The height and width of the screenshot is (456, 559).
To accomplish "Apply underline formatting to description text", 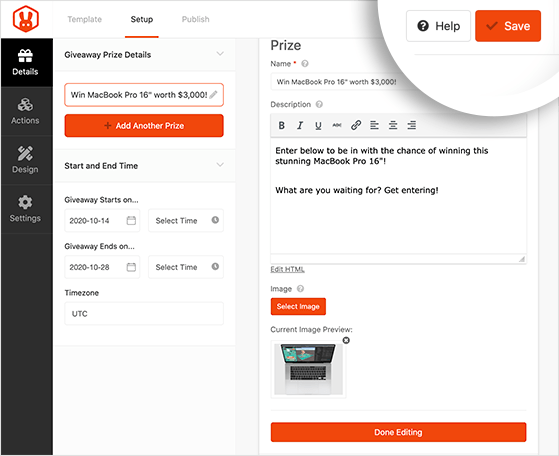I will (318, 125).
